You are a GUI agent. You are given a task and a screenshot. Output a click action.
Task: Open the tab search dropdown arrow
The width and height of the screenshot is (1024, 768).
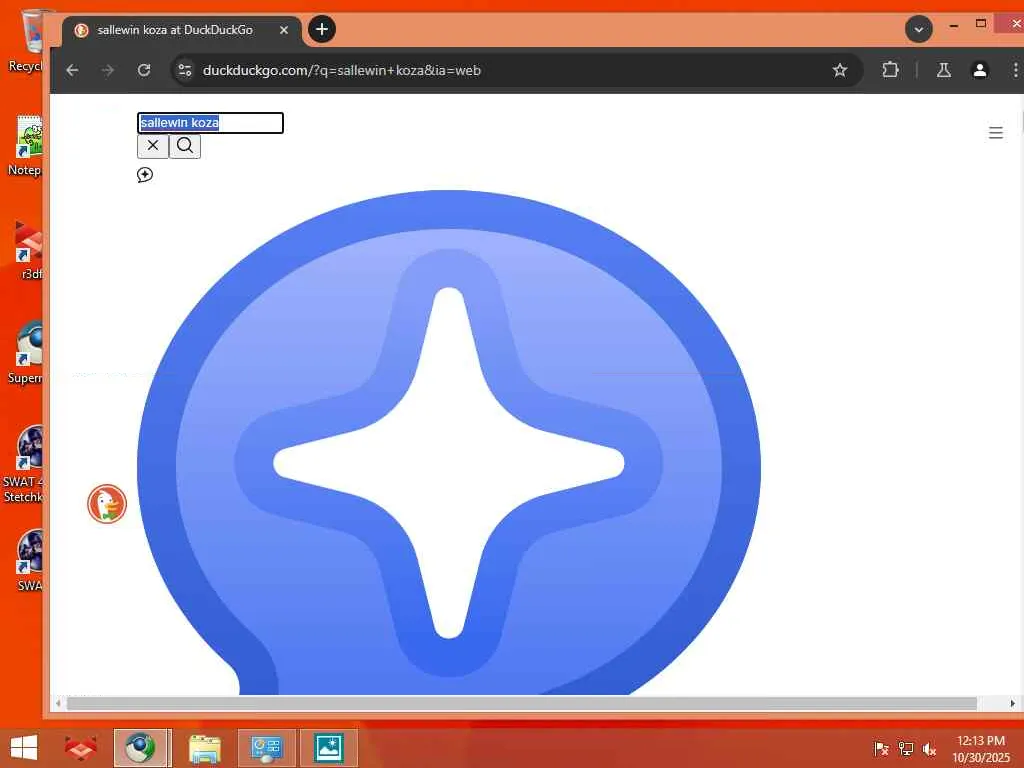pyautogui.click(x=919, y=29)
